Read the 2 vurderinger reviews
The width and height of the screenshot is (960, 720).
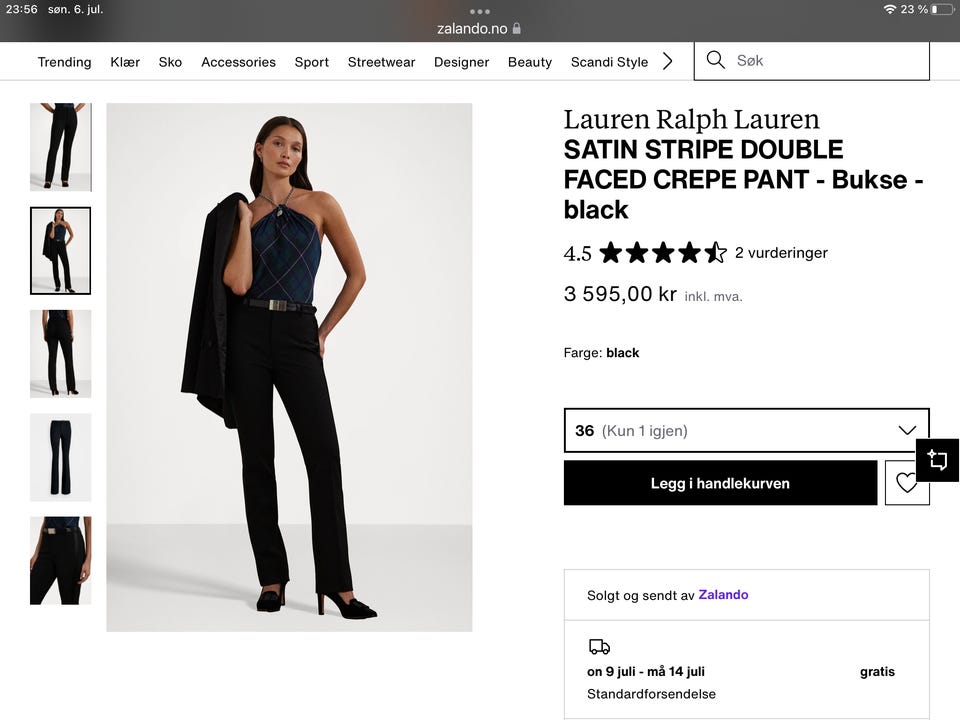pos(781,253)
